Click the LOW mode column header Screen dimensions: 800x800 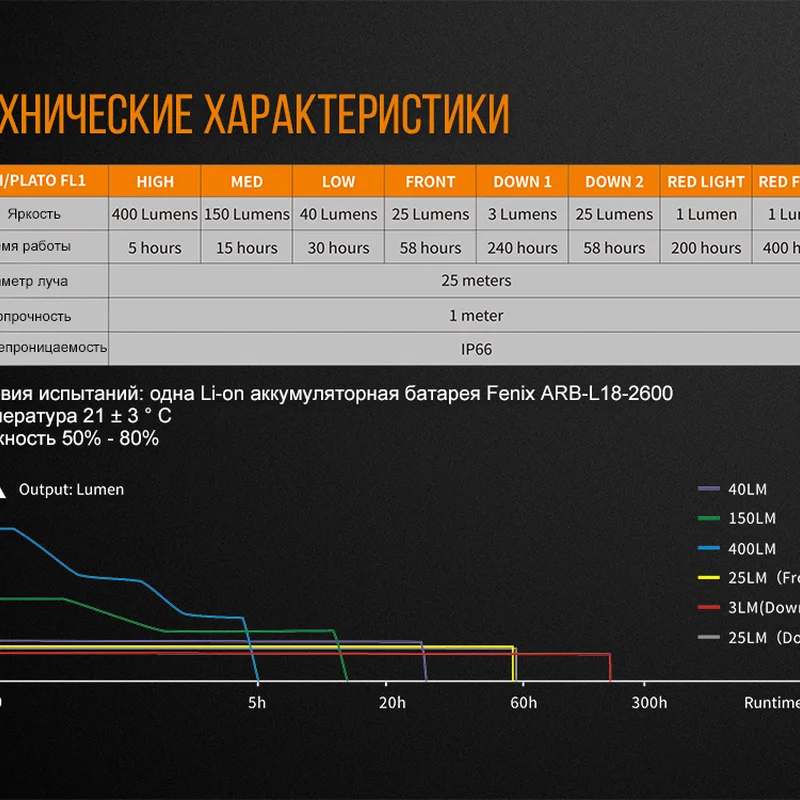(x=339, y=182)
